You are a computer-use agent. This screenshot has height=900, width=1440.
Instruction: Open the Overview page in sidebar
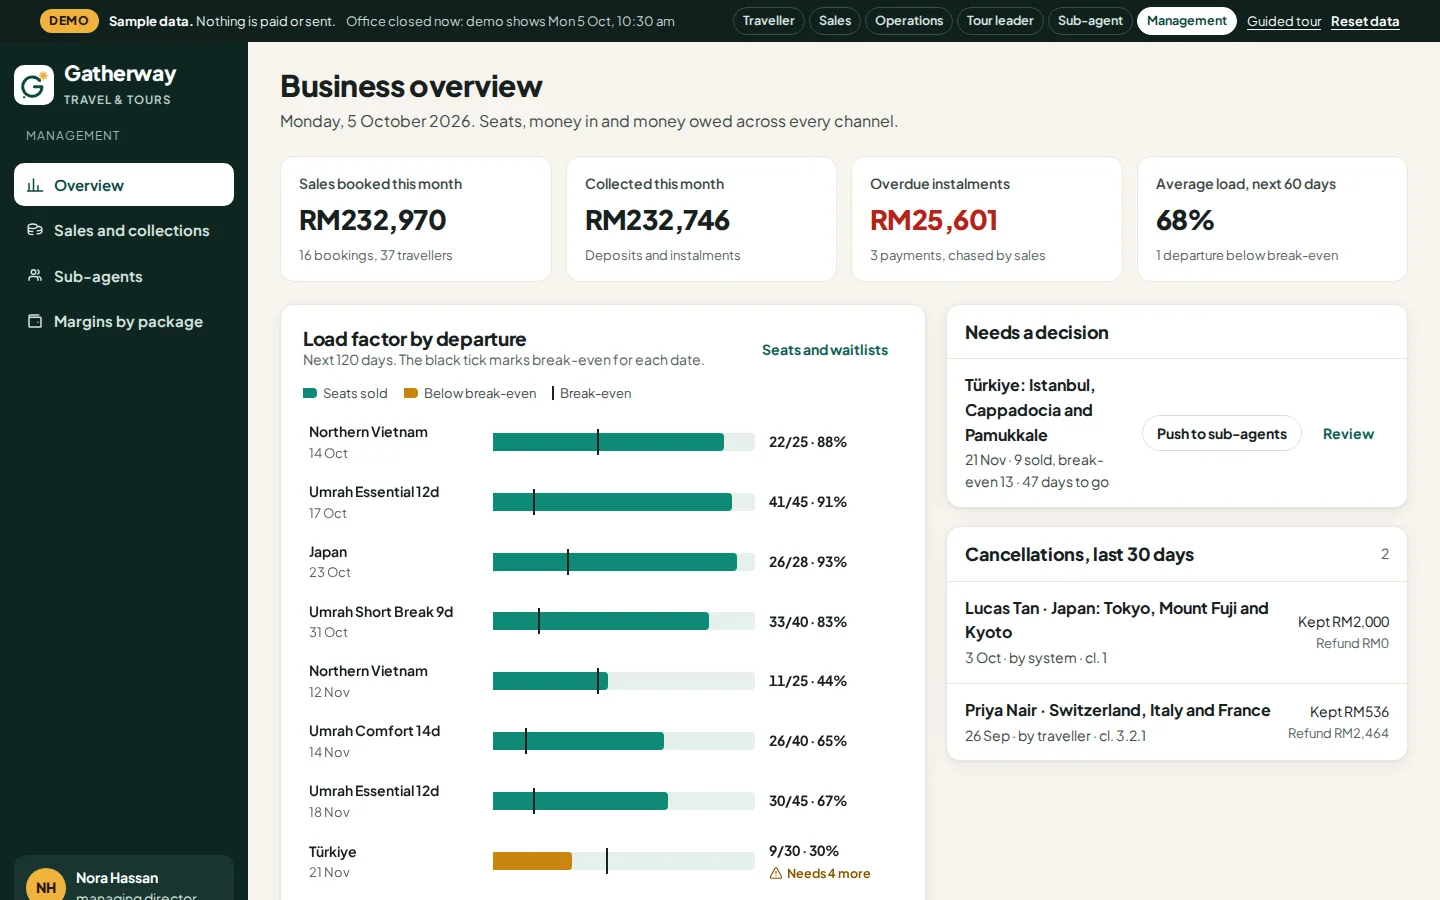click(x=124, y=185)
